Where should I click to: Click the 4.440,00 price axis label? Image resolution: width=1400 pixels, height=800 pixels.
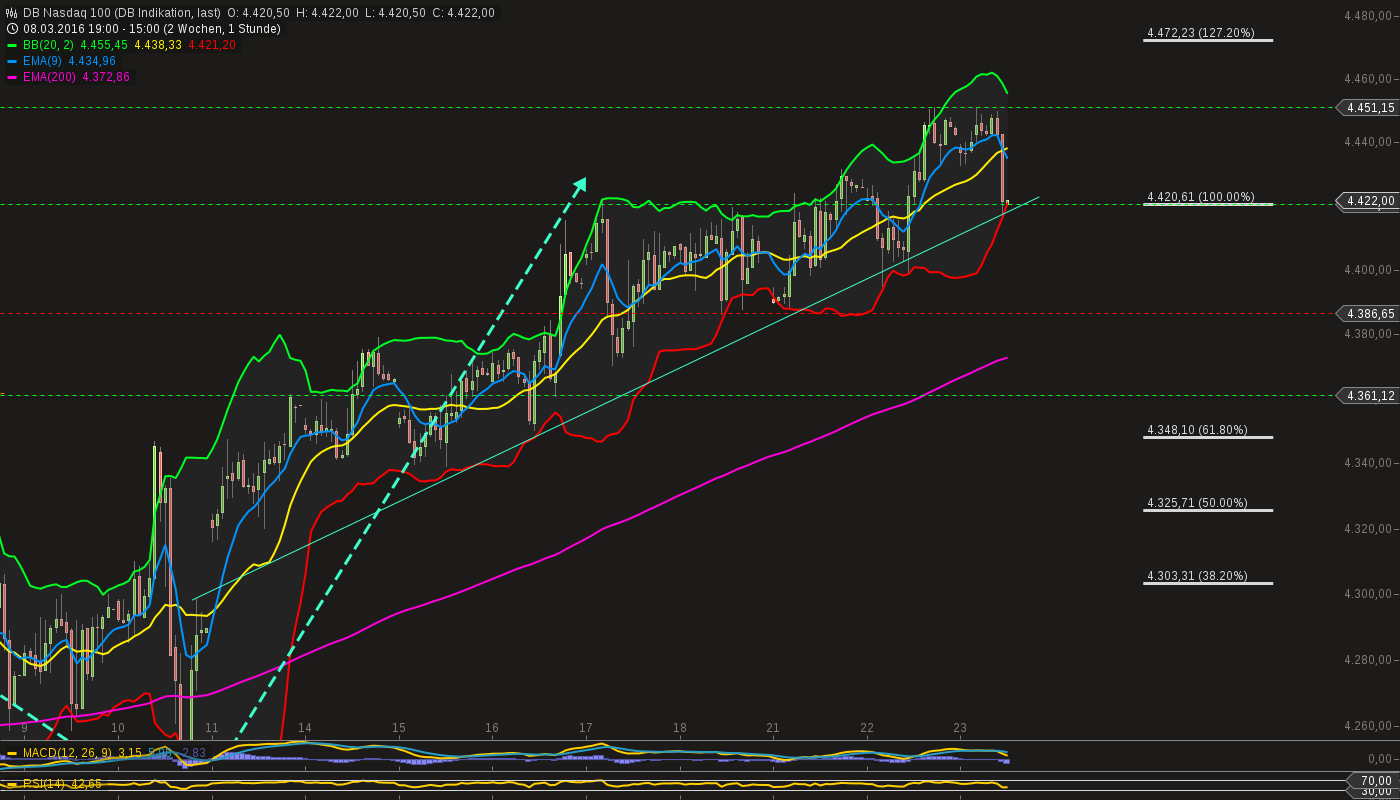1370,142
